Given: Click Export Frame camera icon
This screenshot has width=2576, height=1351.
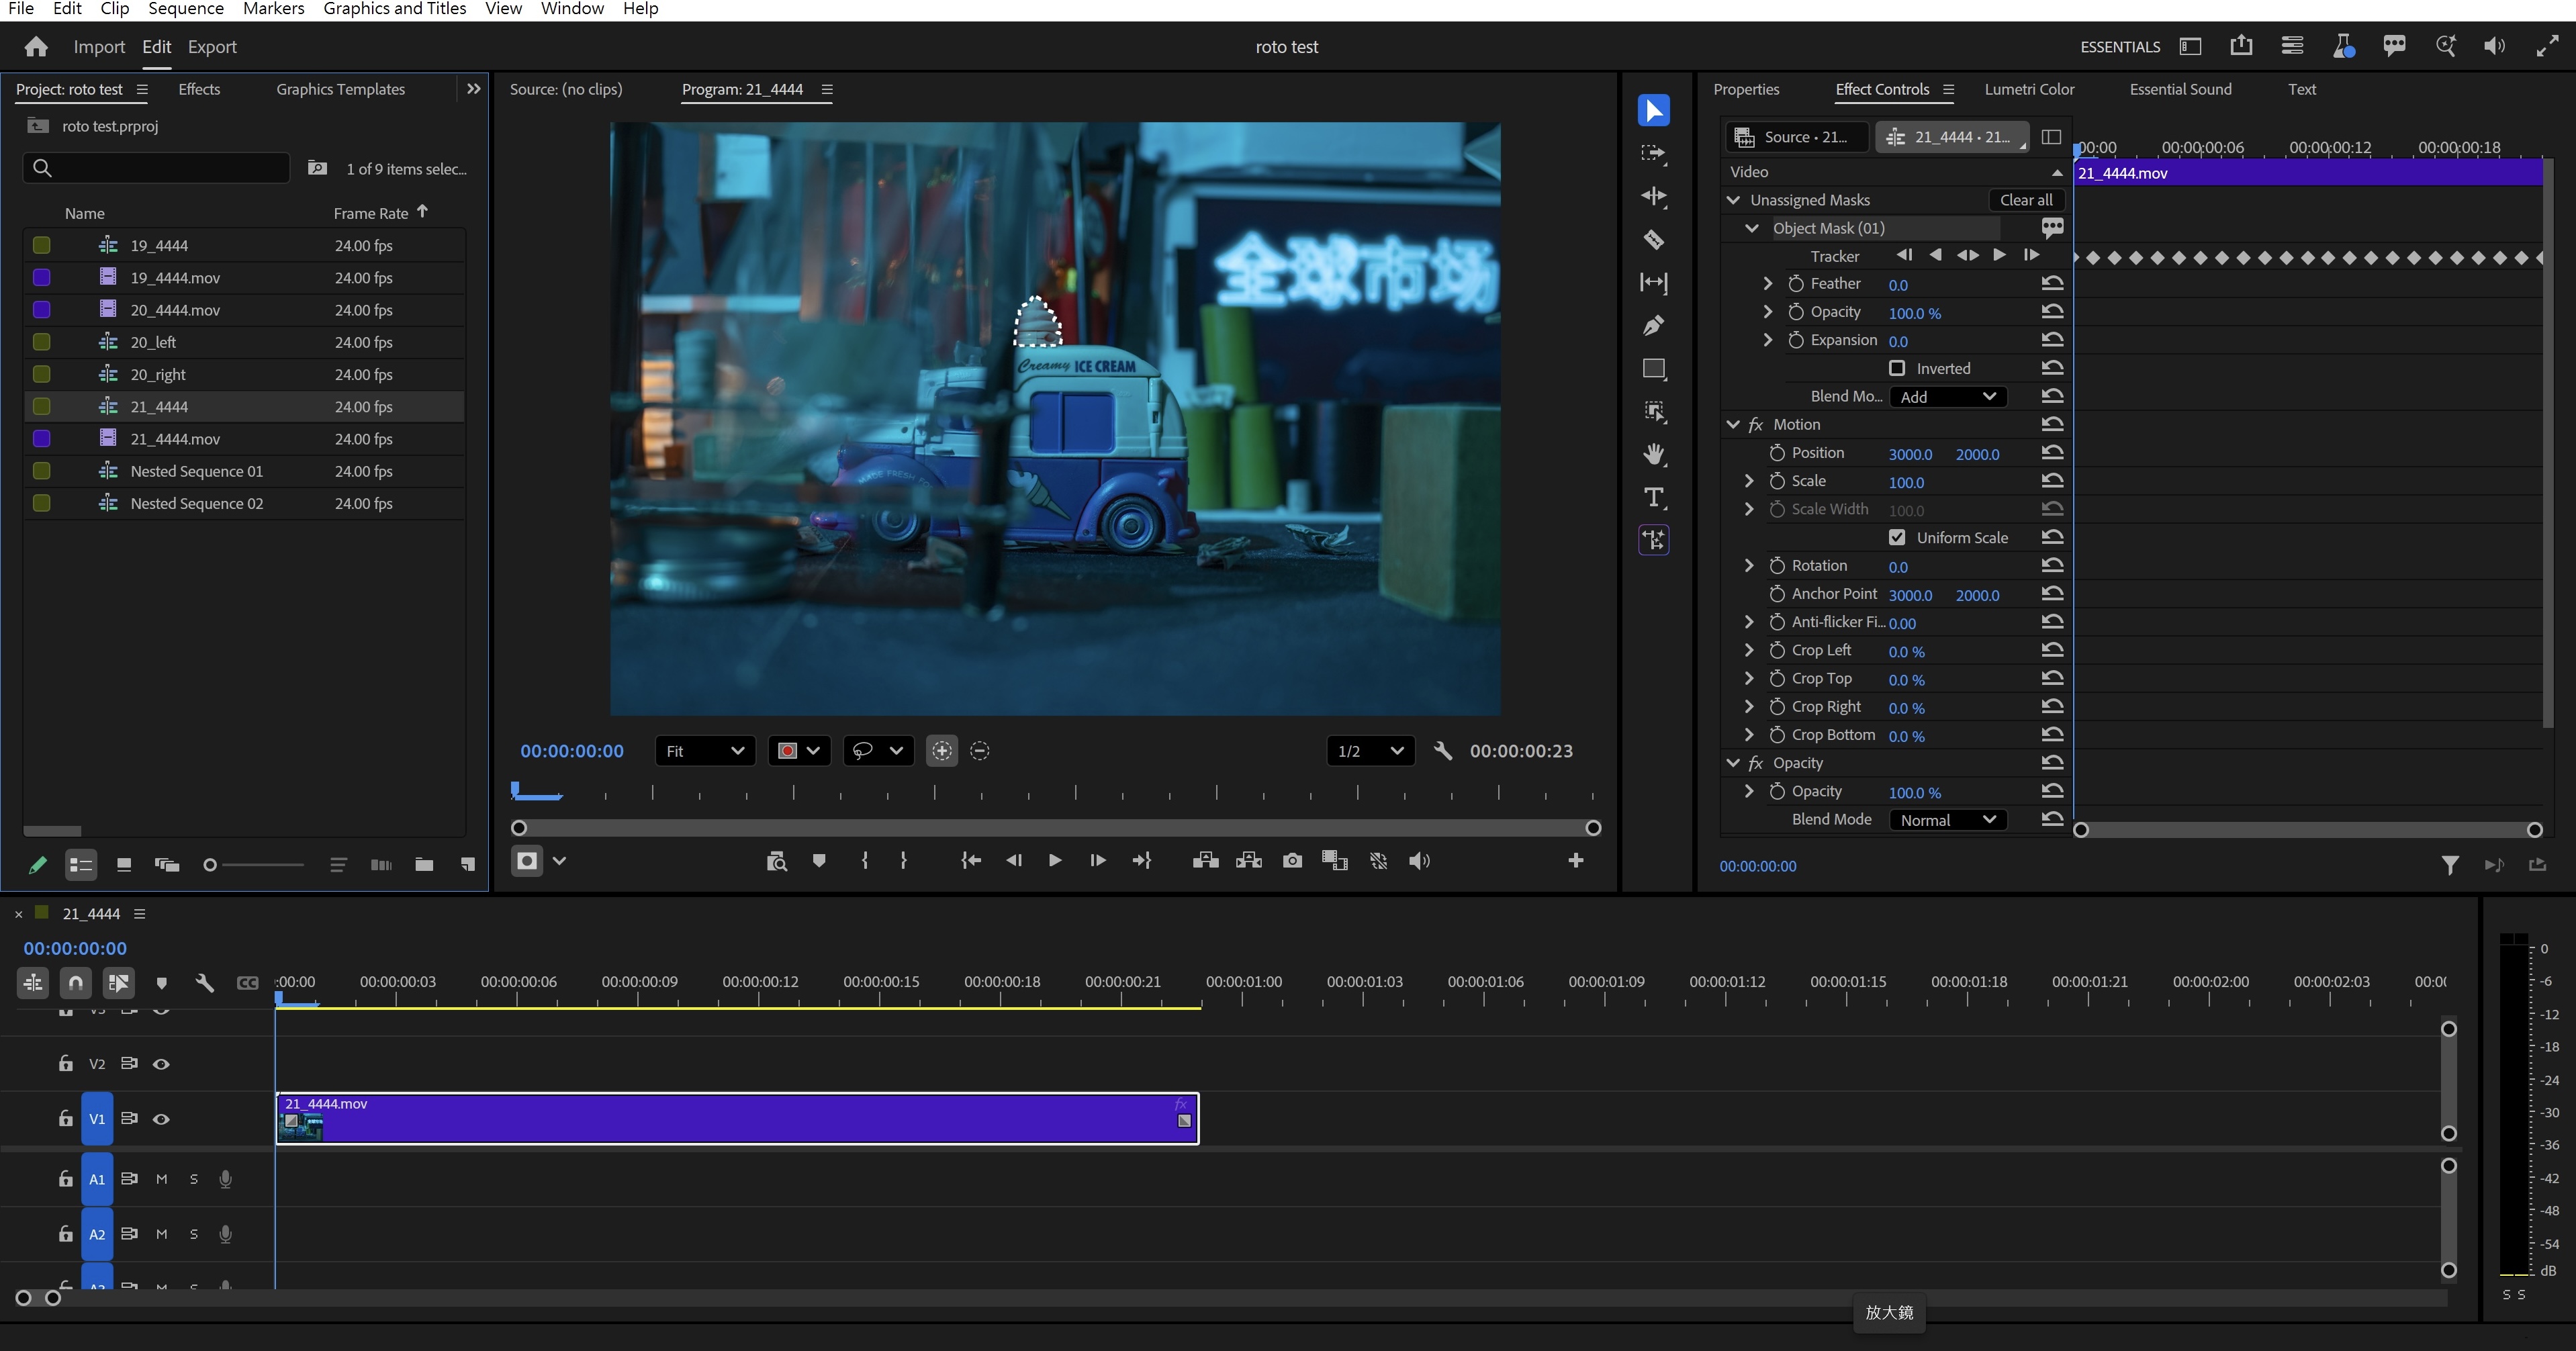Looking at the screenshot, I should pos(1292,861).
